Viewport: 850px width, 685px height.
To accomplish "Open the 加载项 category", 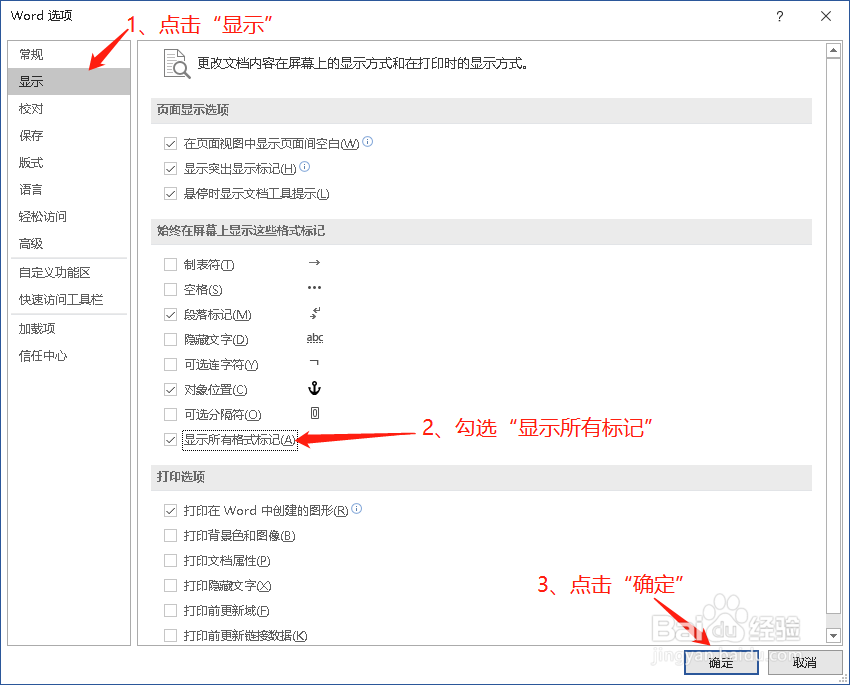I will pyautogui.click(x=69, y=329).
